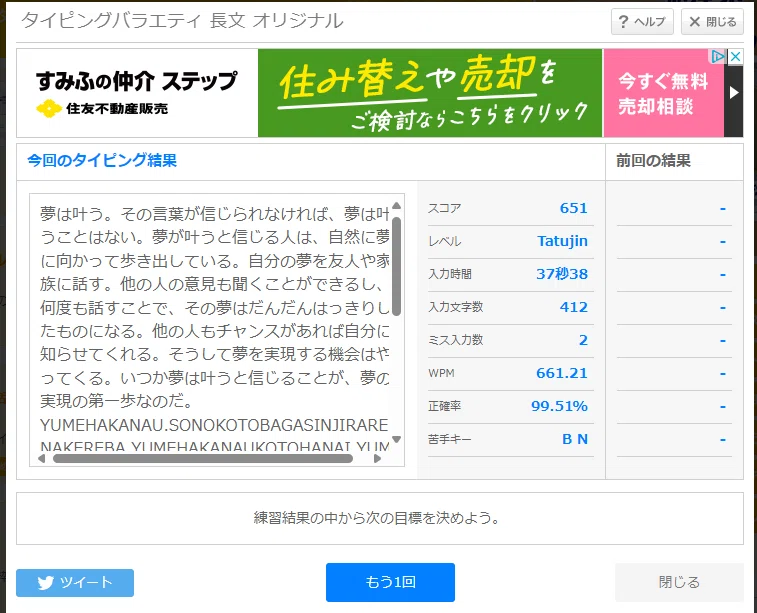The height and width of the screenshot is (613, 757).
Task: Click the スコア row label
Action: click(445, 209)
